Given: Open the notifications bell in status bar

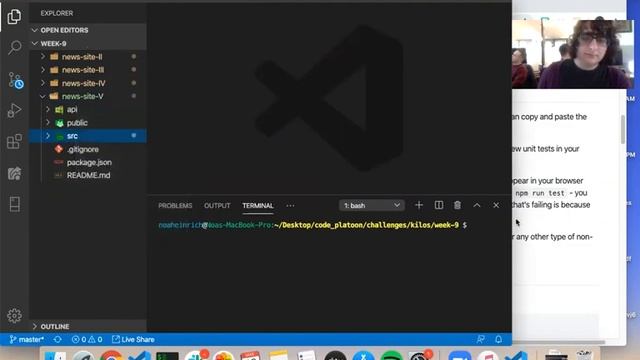Looking at the screenshot, I should coord(498,339).
